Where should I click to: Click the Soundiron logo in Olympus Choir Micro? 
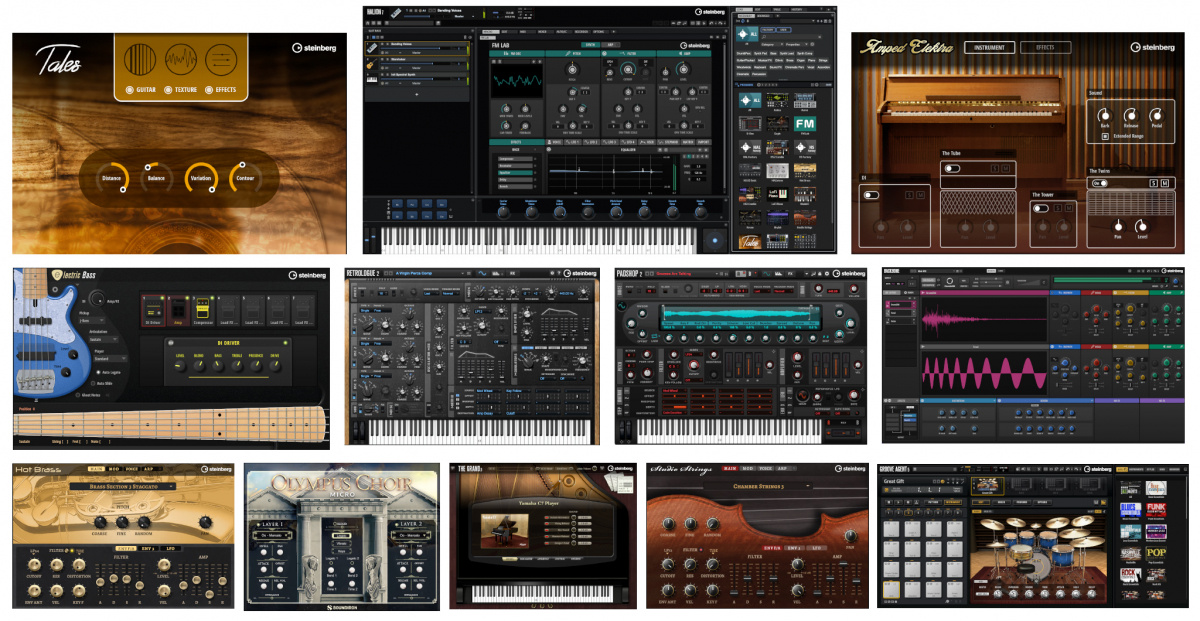(x=342, y=607)
